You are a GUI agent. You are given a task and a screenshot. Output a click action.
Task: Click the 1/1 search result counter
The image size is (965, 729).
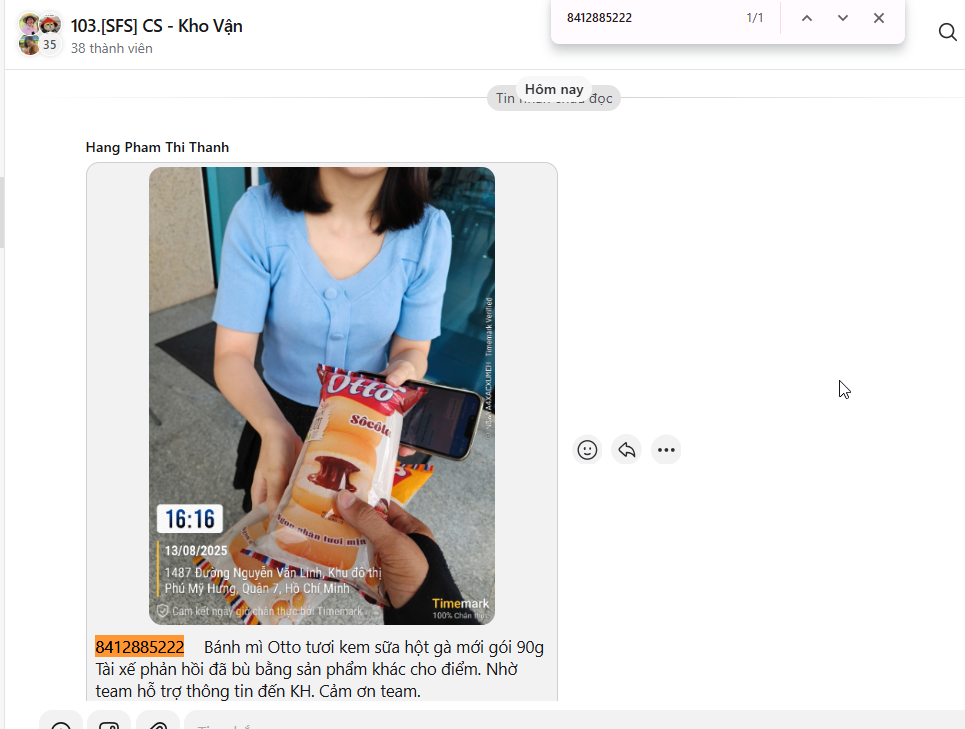[x=755, y=18]
